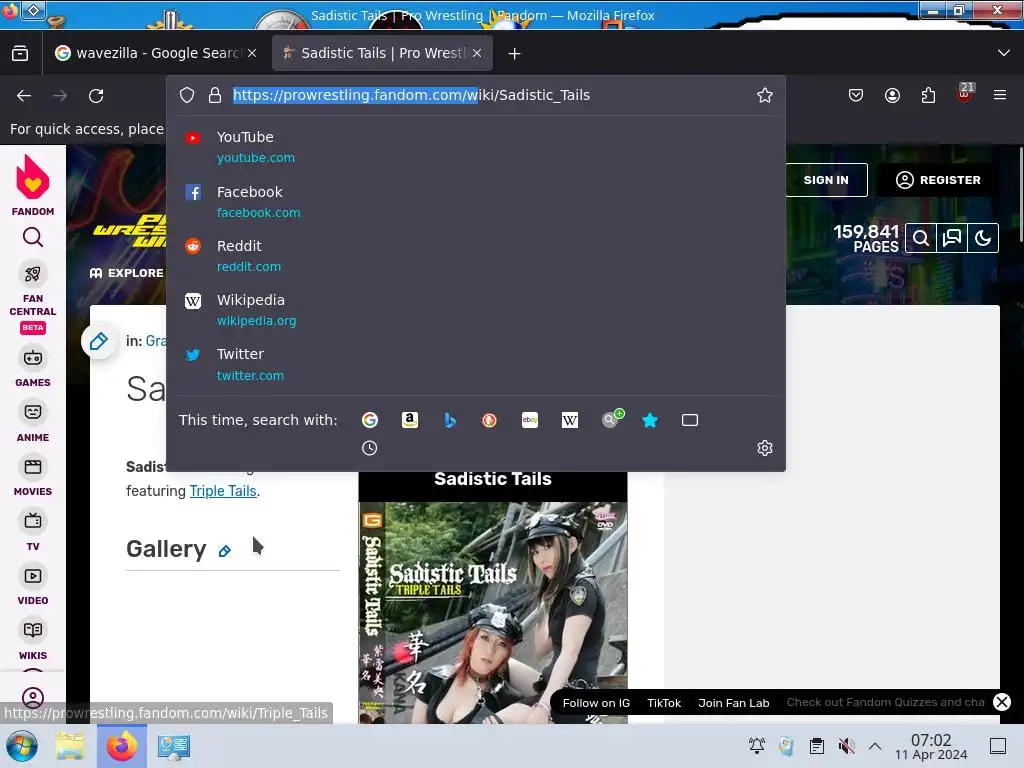This screenshot has height=768, width=1024.
Task: Open Wikis in Fandom sidebar
Action: 33,640
